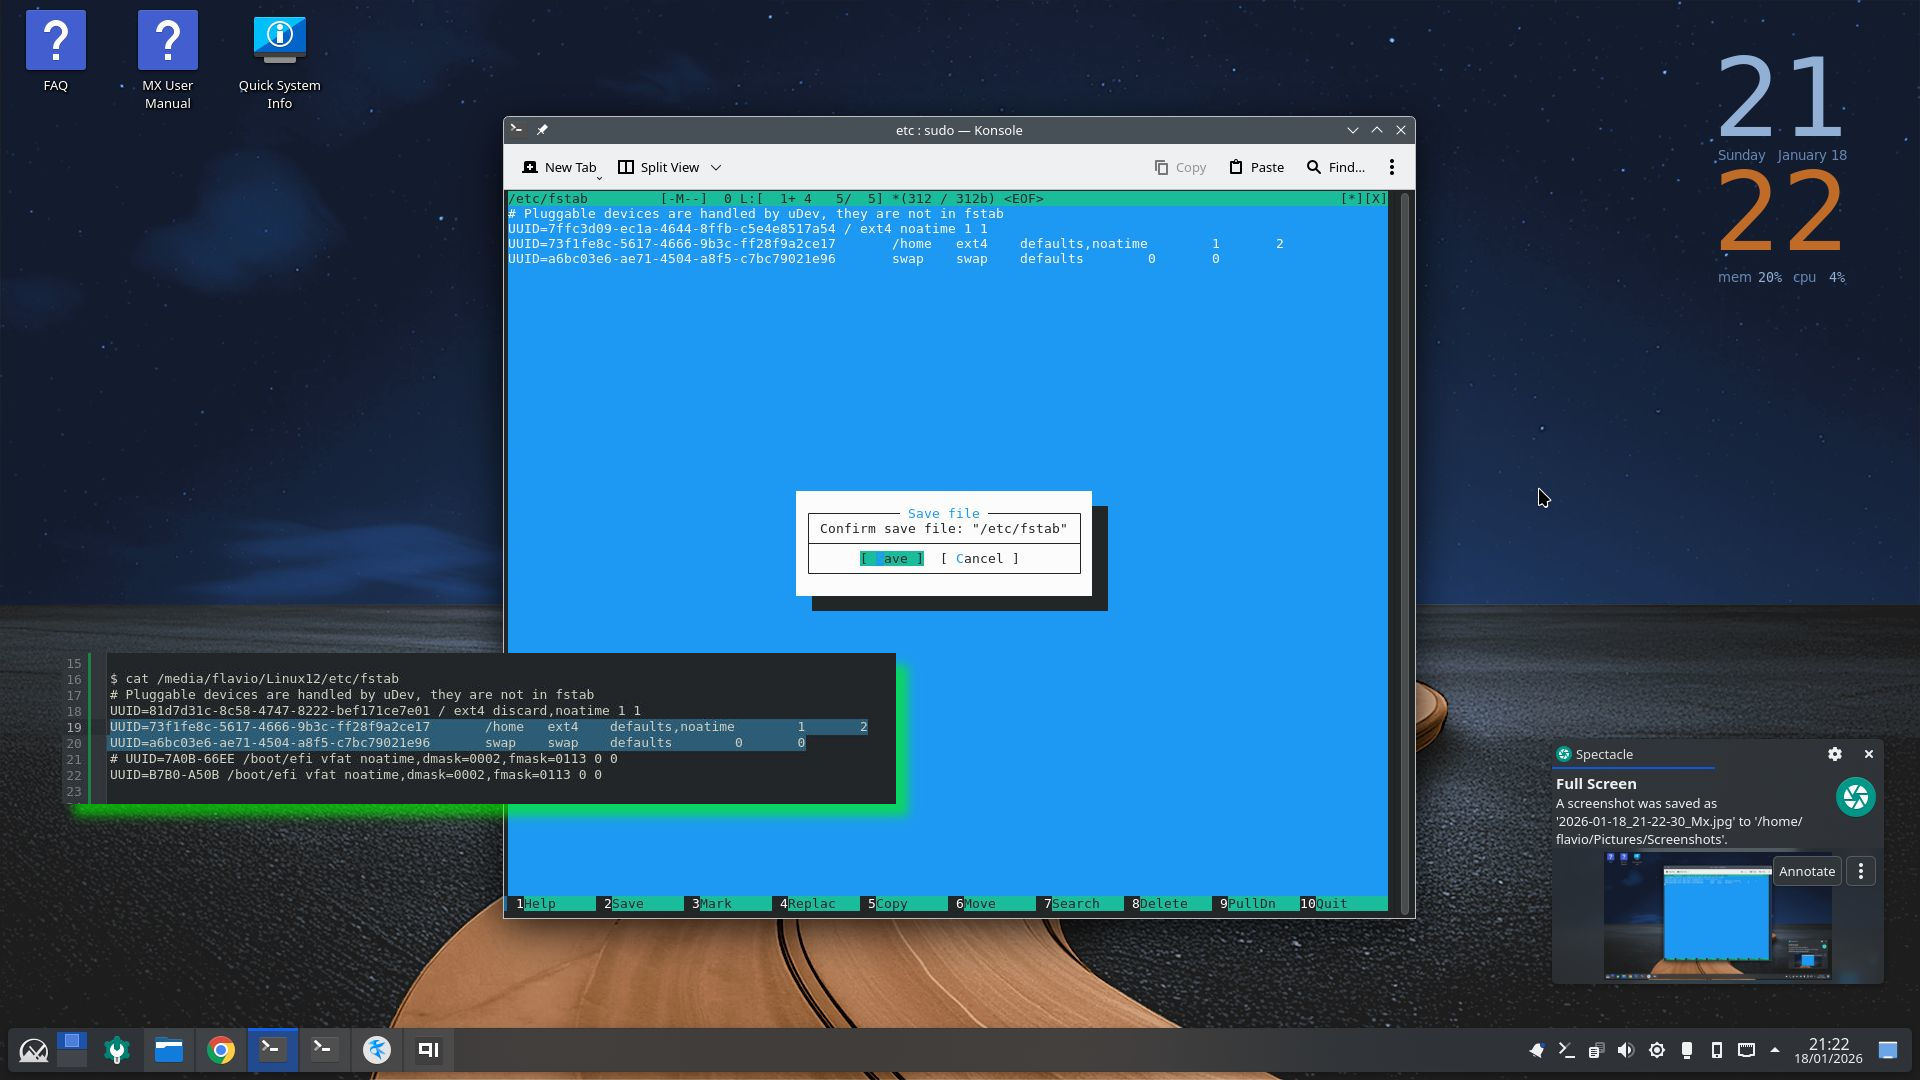
Task: Expand hidden system tray icons arrow
Action: 1775,1050
